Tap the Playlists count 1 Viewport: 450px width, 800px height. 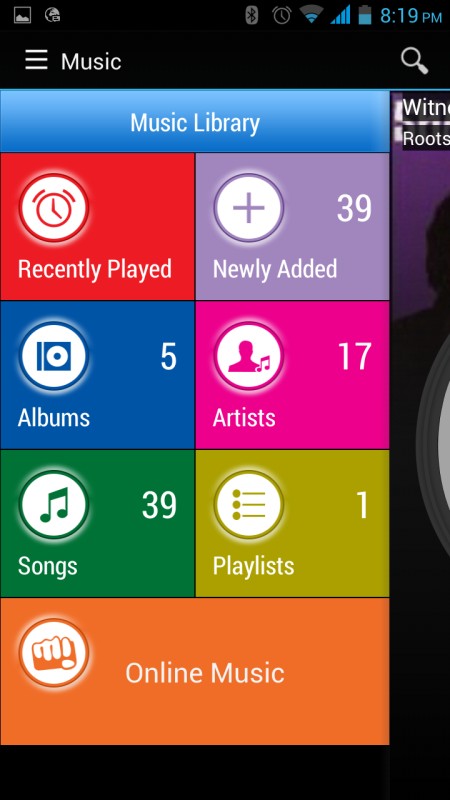362,505
